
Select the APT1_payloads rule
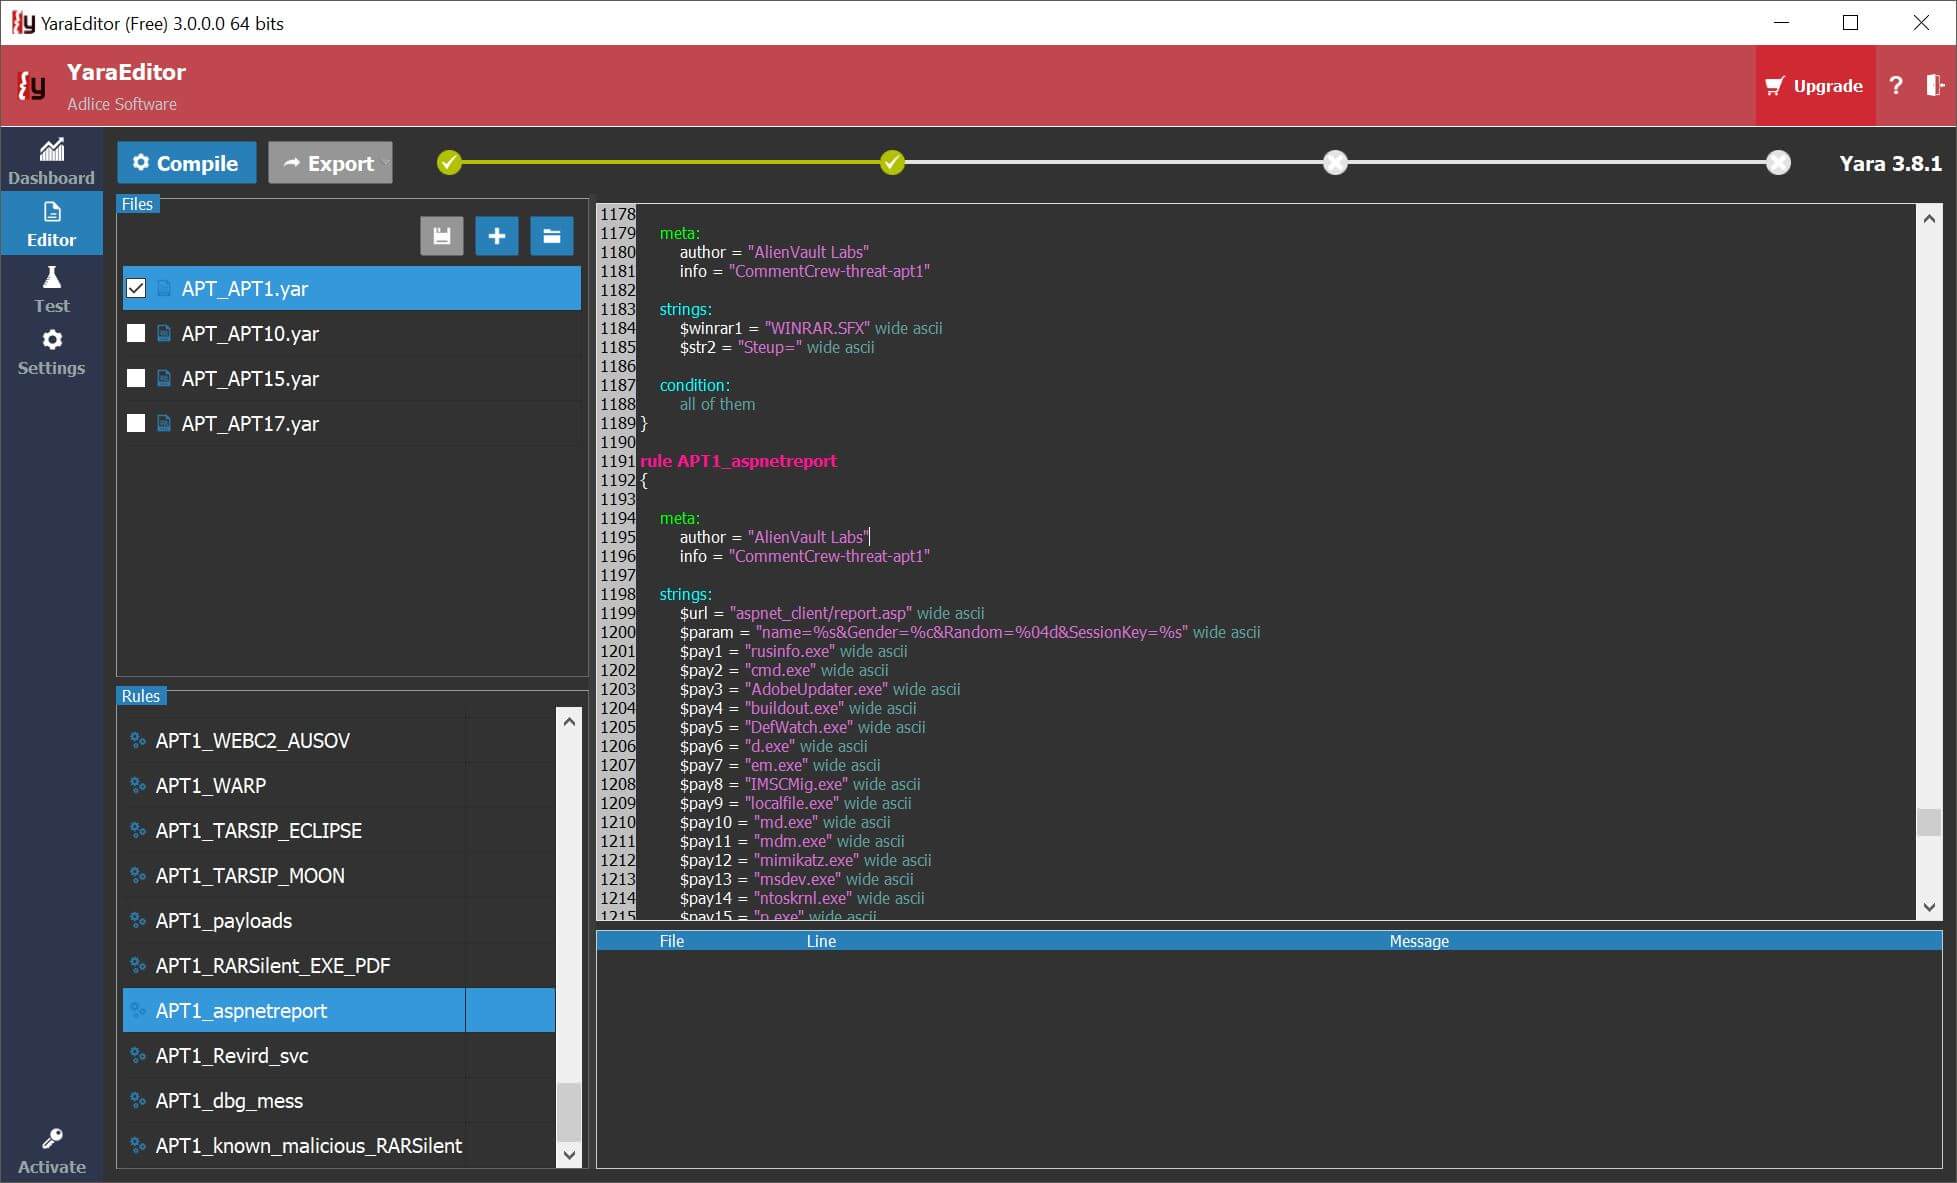point(224,920)
